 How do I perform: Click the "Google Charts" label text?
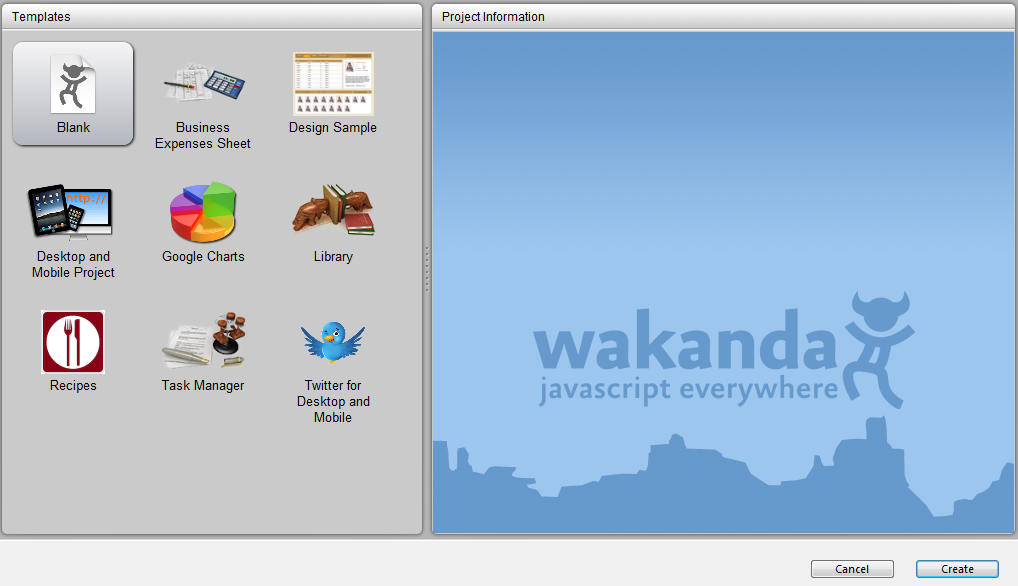pos(203,257)
